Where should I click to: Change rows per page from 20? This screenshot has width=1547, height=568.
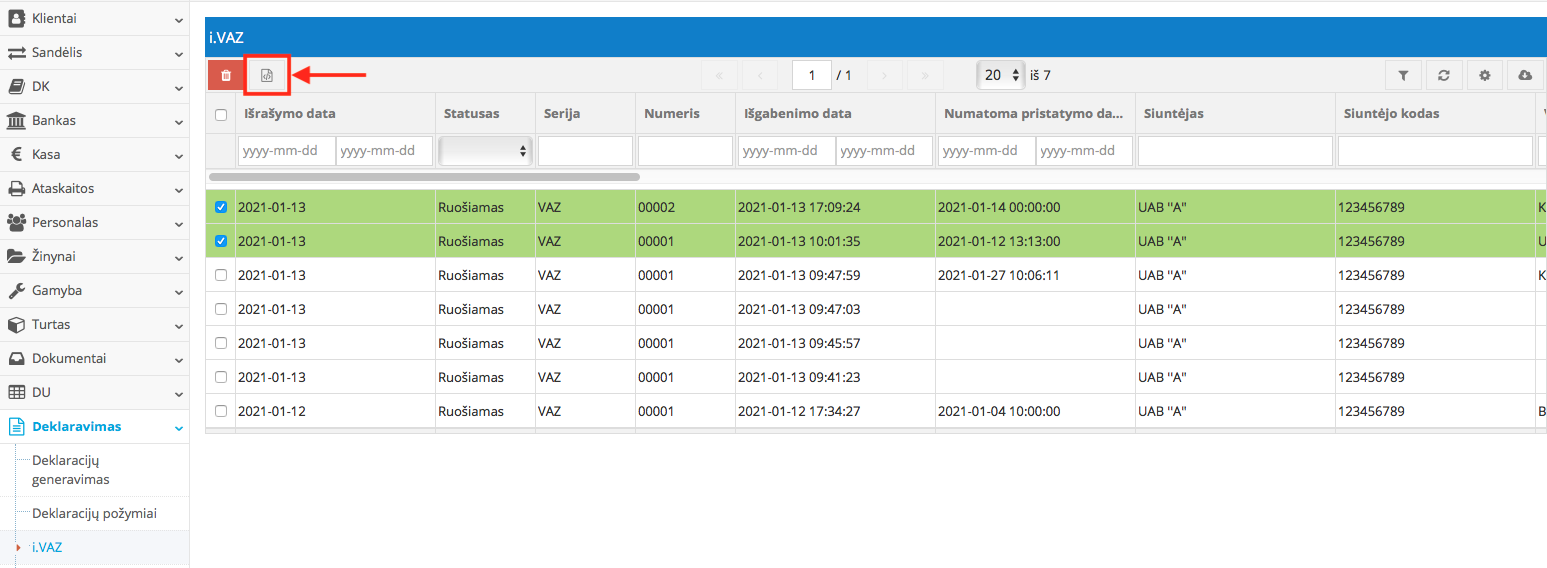[1001, 75]
